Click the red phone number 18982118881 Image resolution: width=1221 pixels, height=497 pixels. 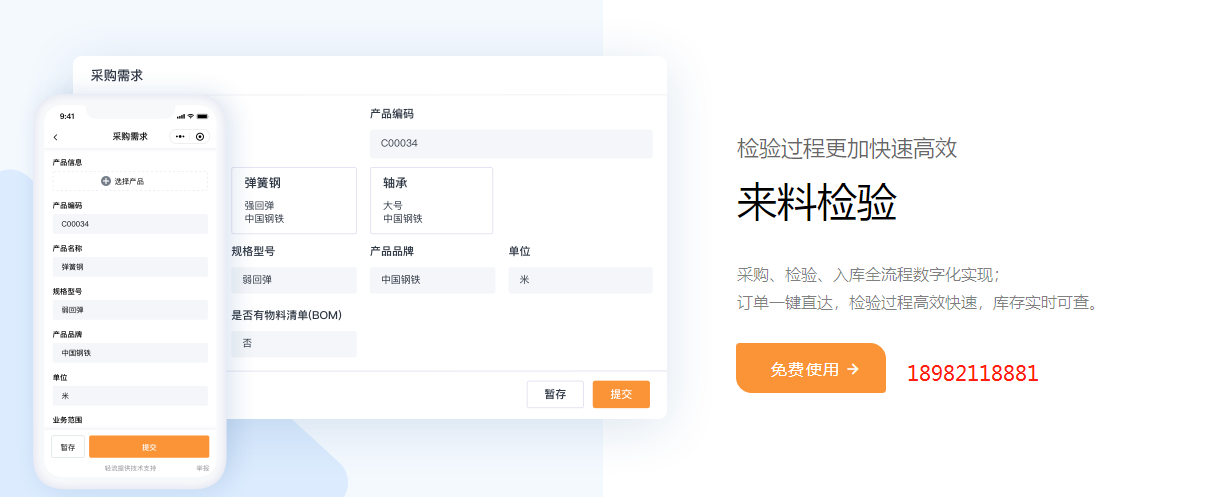(x=973, y=374)
